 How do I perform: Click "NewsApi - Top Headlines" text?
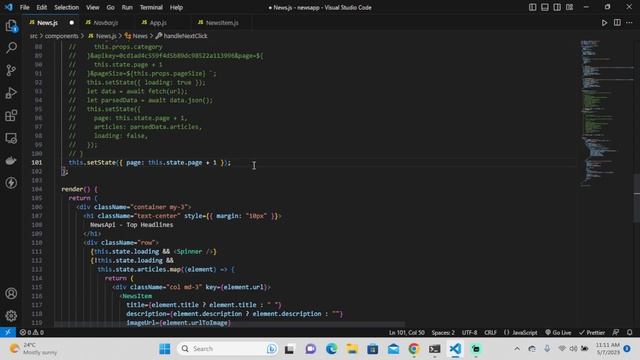click(131, 225)
